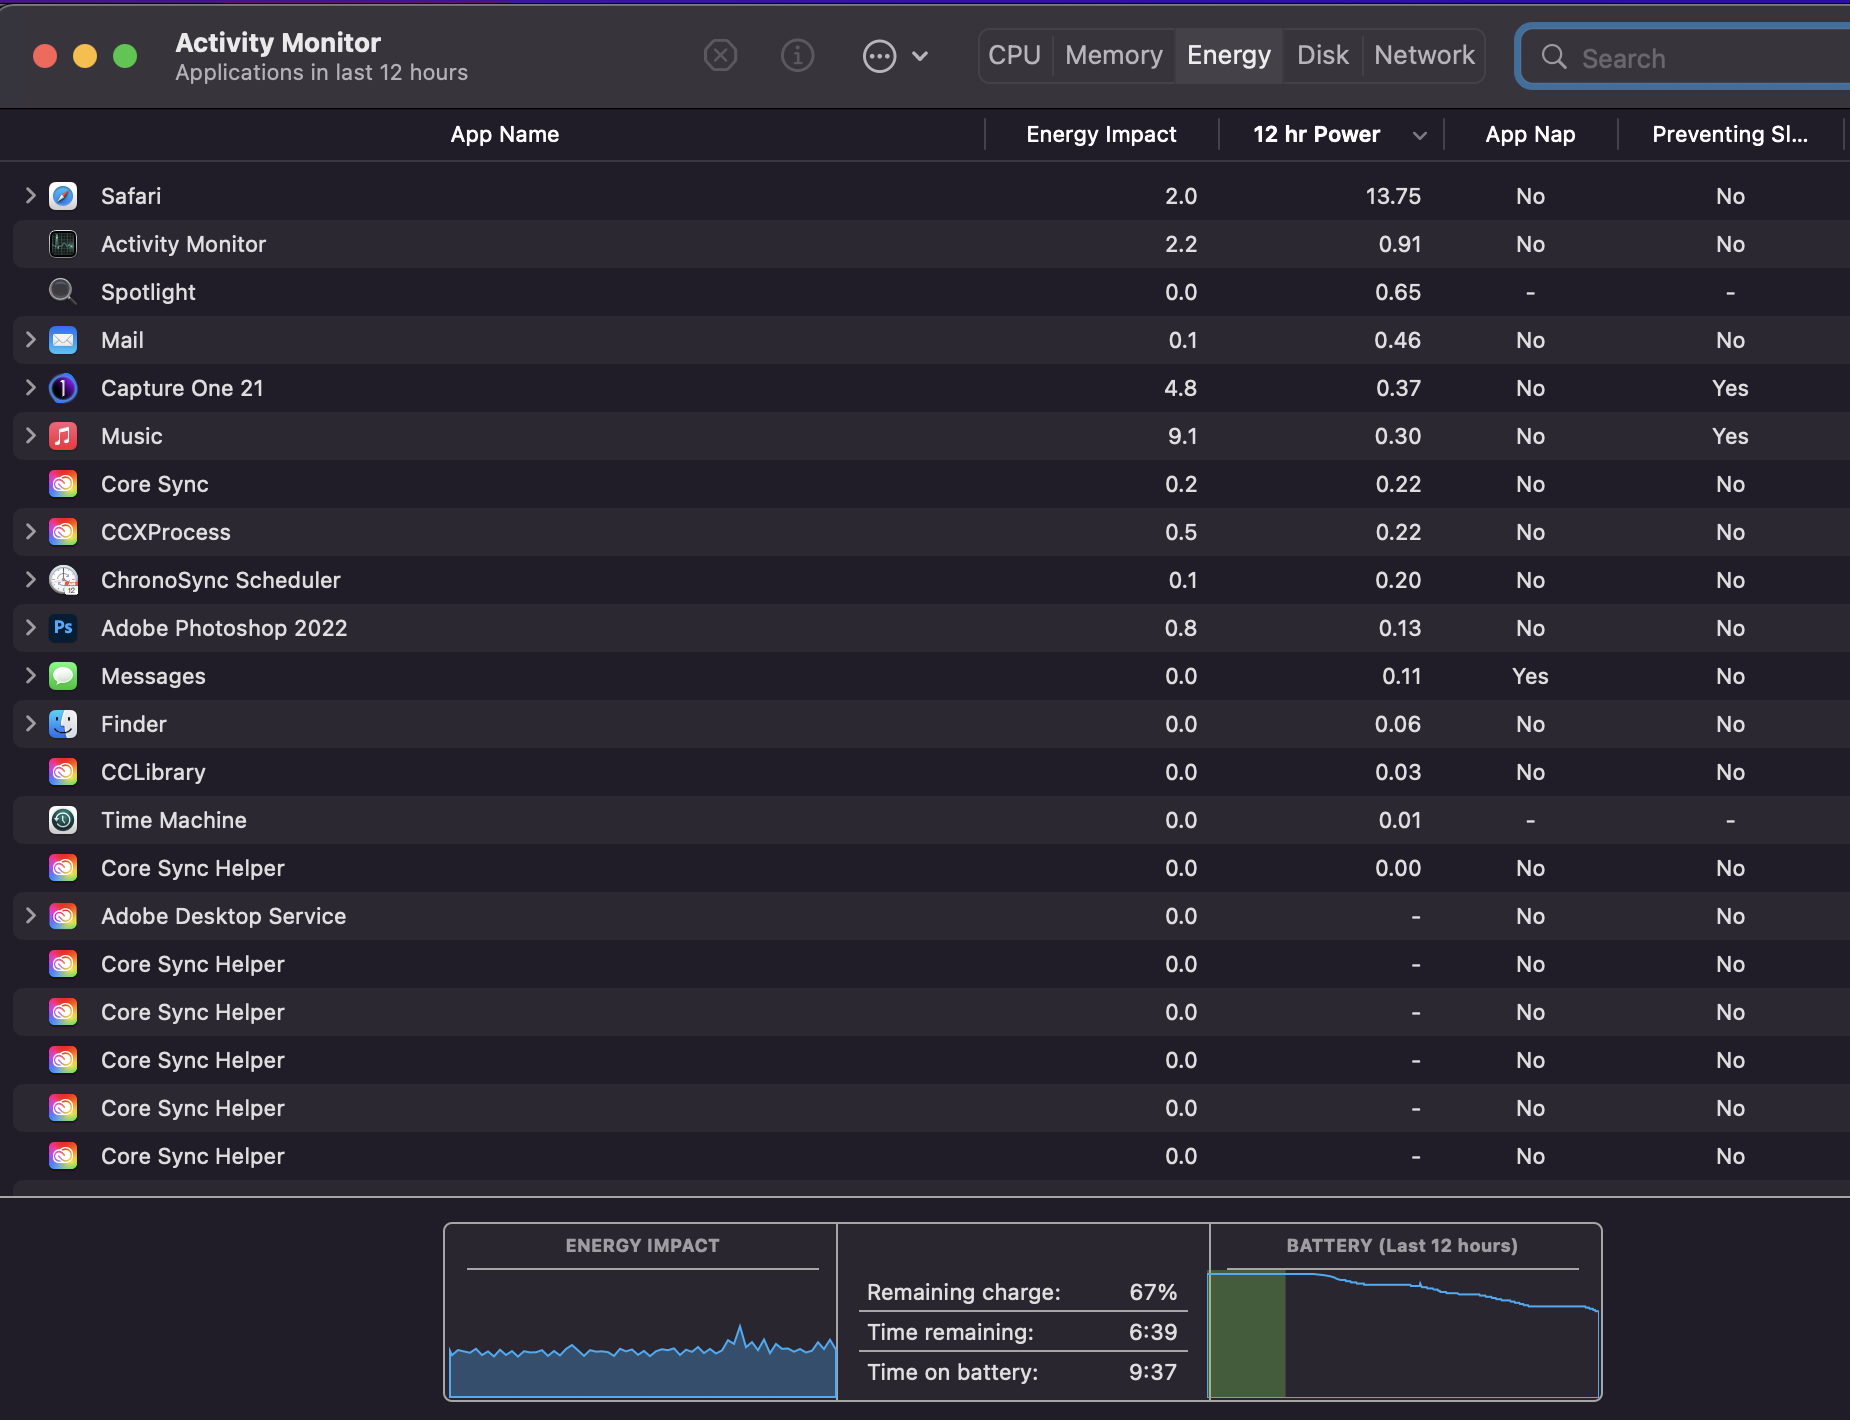Click the Time remaining 6:39 value

(x=1153, y=1332)
